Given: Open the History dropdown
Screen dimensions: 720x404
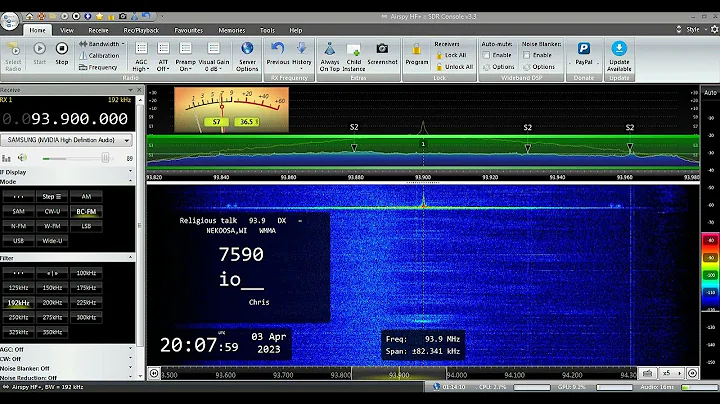Looking at the screenshot, I should point(302,56).
